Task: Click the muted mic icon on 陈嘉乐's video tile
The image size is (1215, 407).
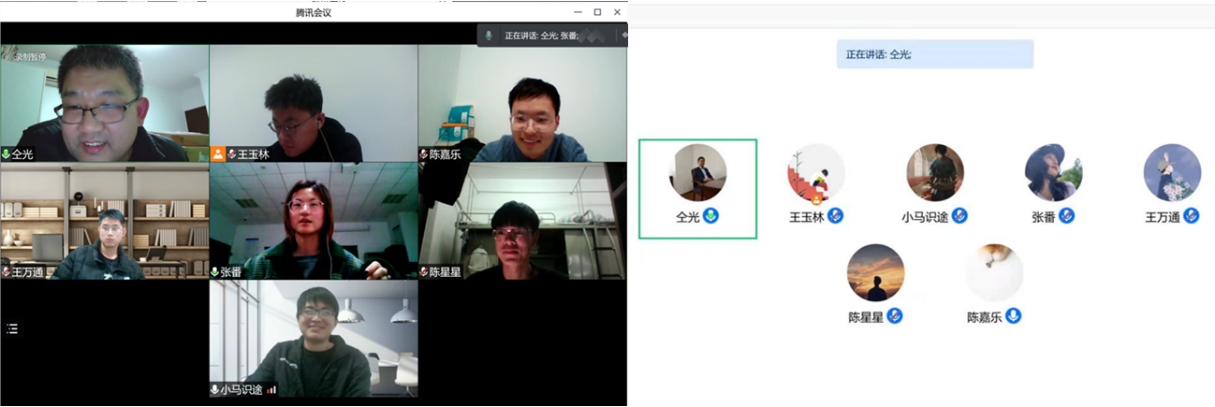Action: click(424, 155)
